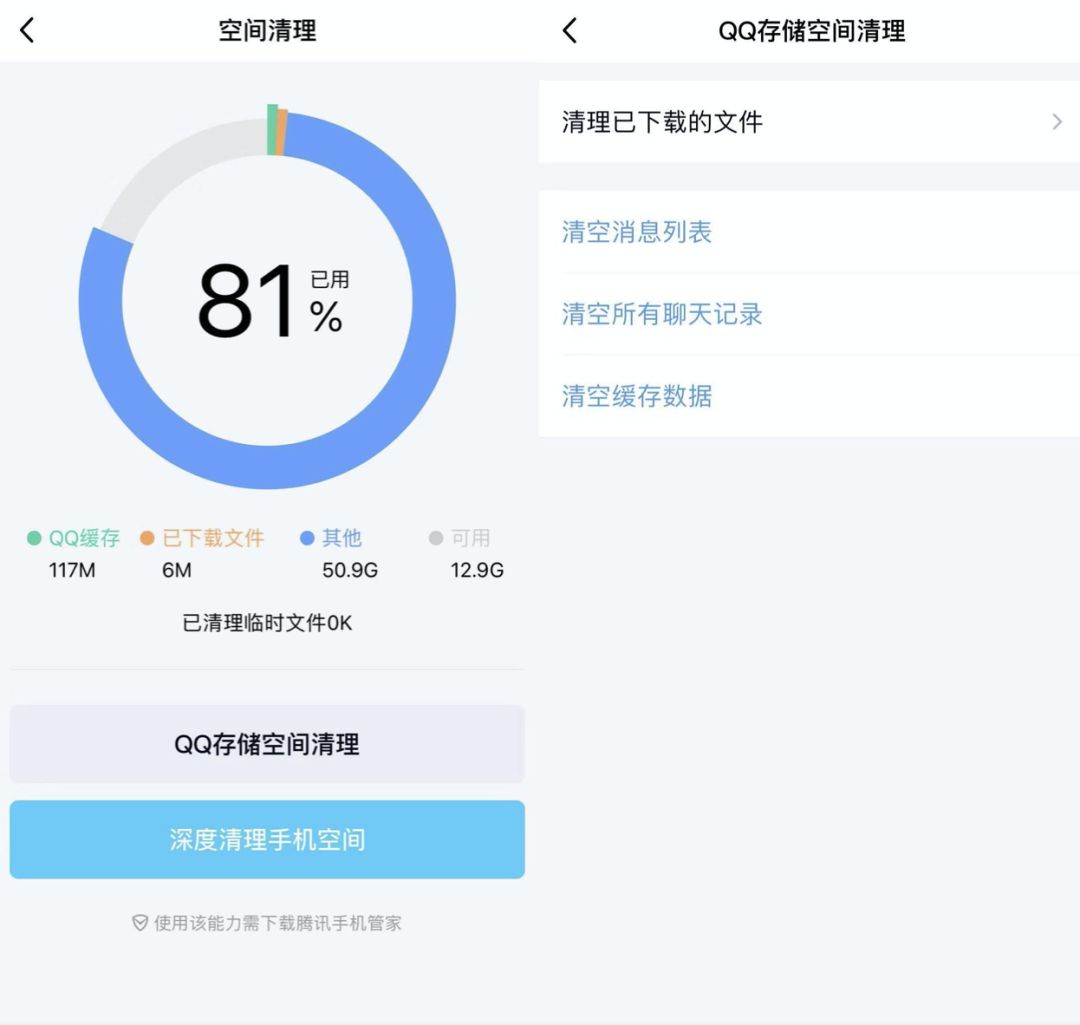Tap the 使用该能力需下载腾讯手机管家 notice text
Screen dimensions: 1080x1025
(278, 923)
